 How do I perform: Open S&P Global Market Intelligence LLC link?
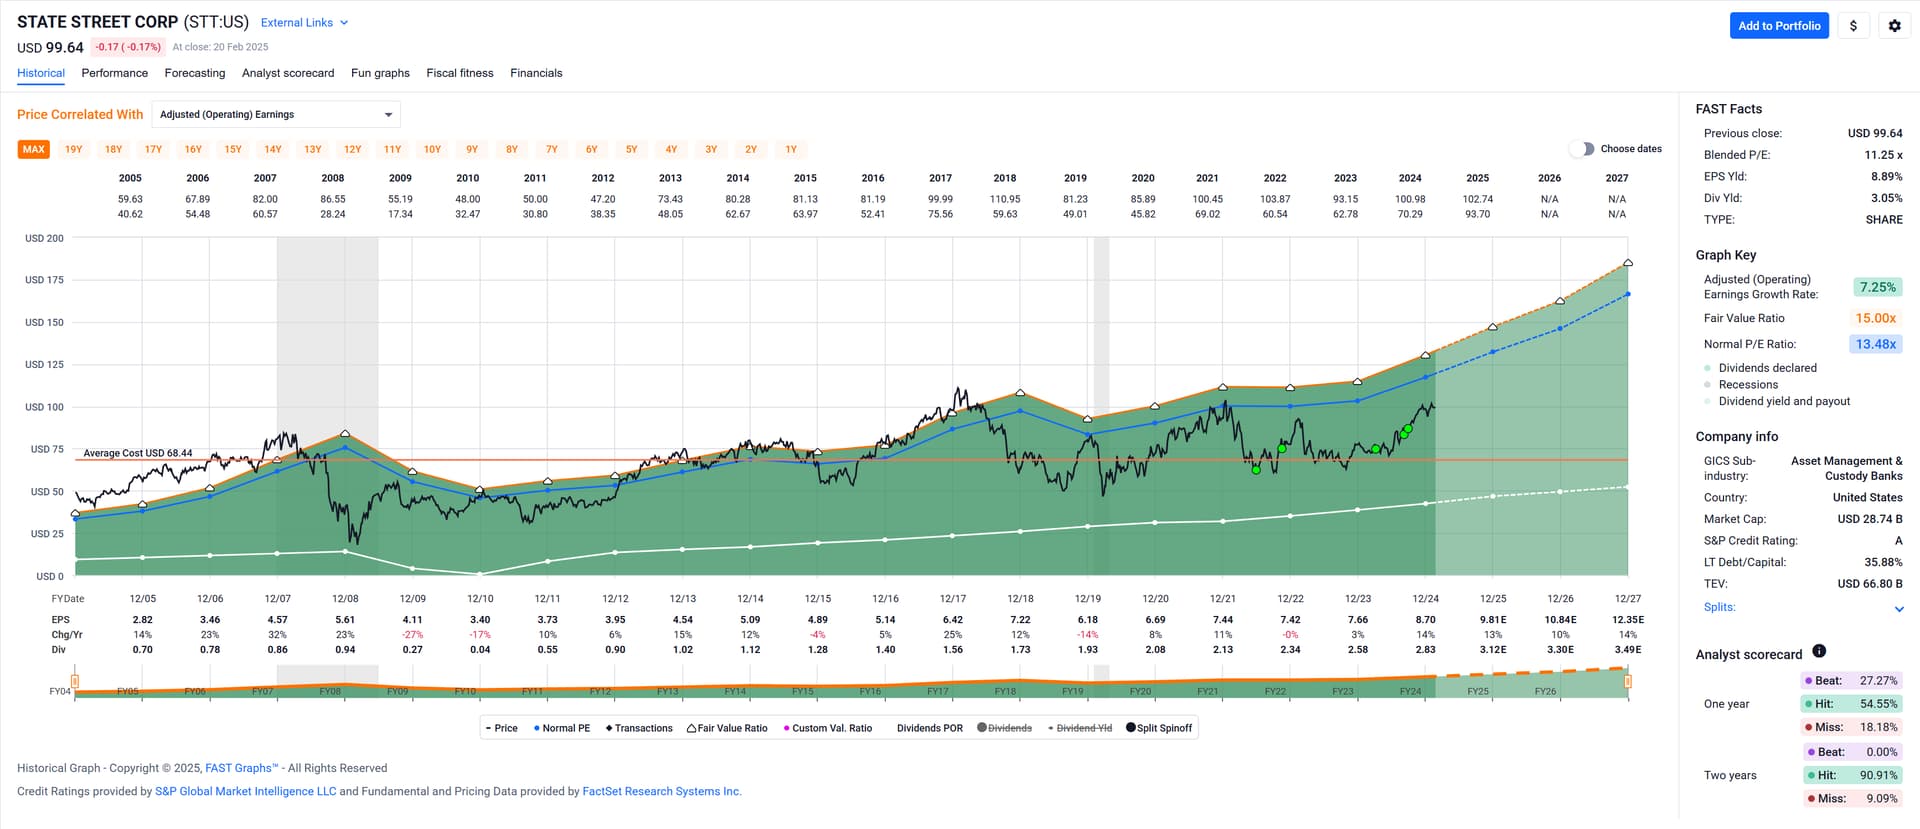(245, 791)
